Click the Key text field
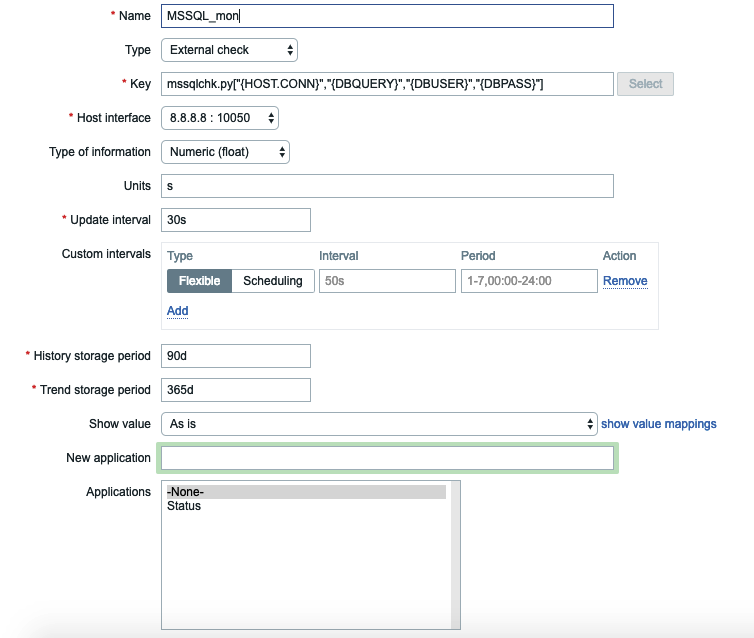 click(386, 84)
